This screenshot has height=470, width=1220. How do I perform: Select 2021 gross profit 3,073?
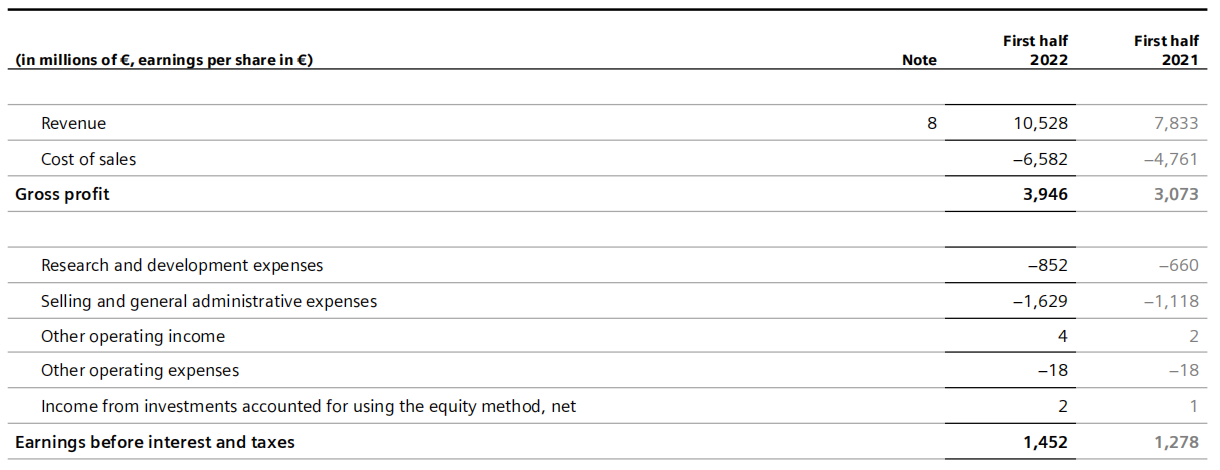[x=1175, y=194]
